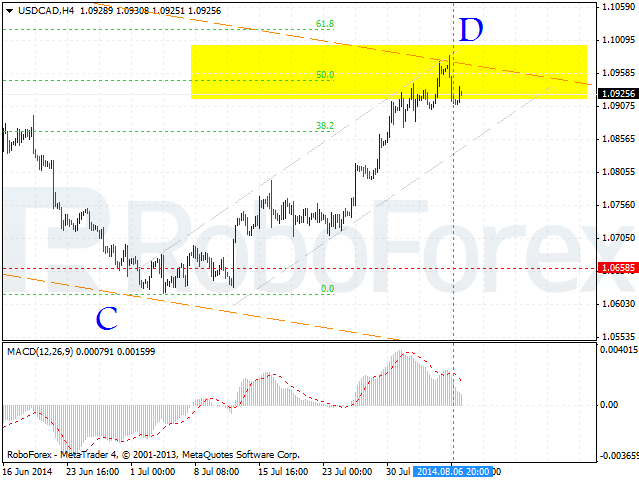Click the current price tag 1.09256
The width and height of the screenshot is (639, 480).
pos(618,93)
